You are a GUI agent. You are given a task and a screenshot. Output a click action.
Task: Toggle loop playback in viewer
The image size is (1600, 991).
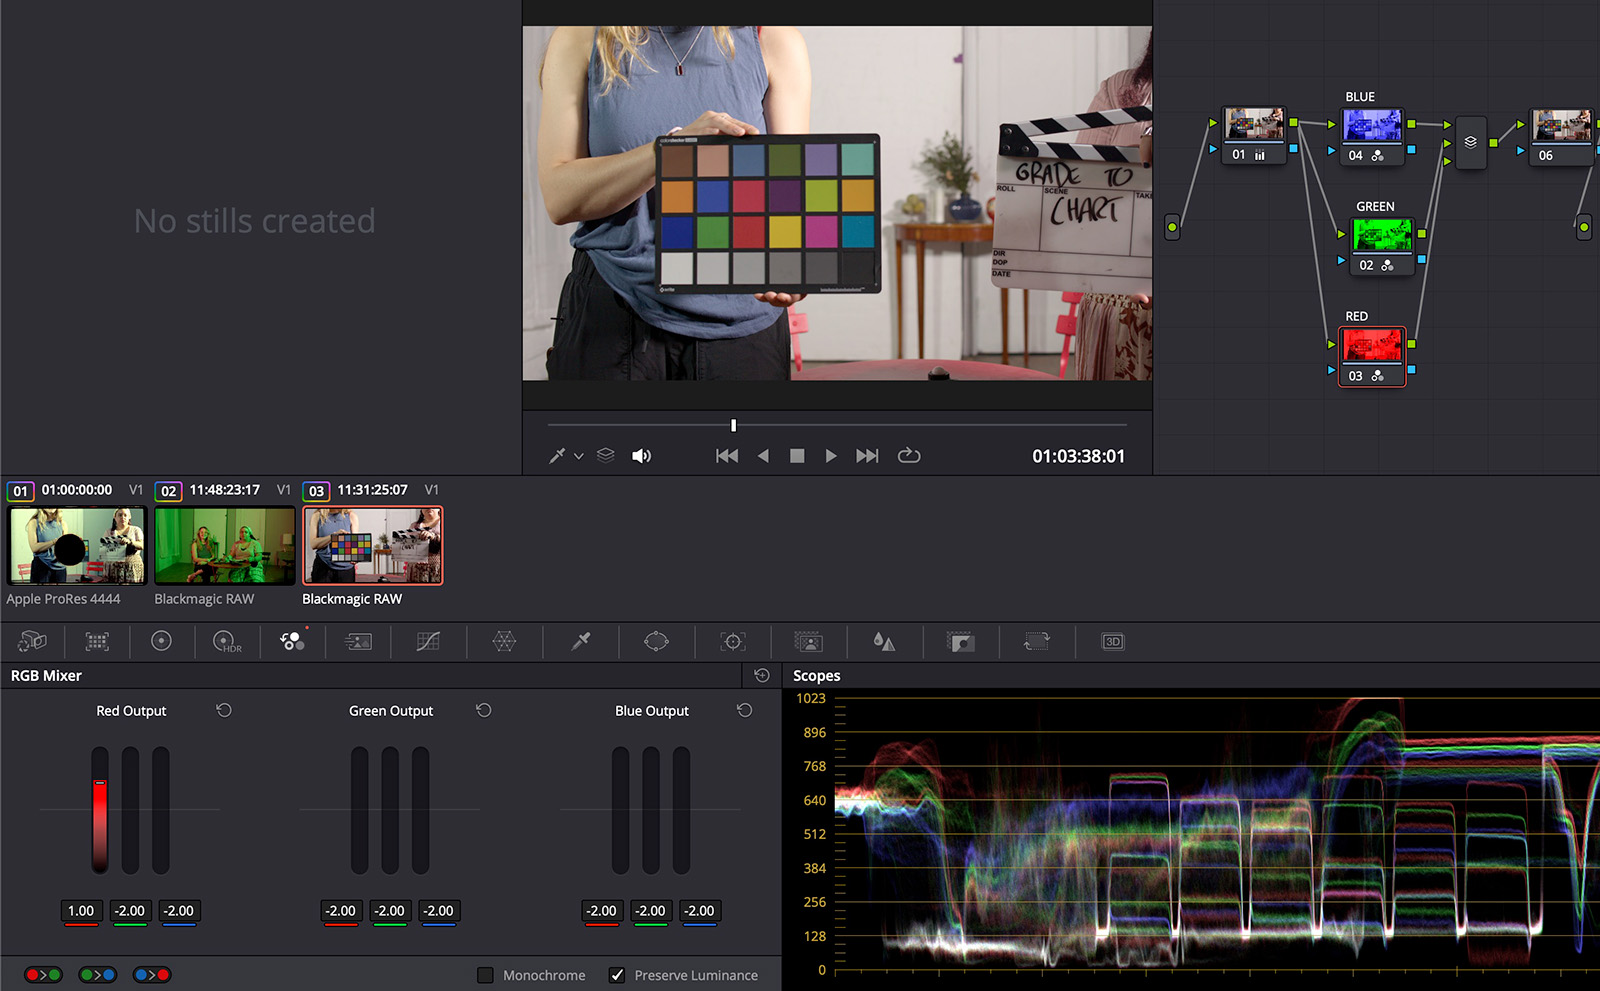[908, 456]
